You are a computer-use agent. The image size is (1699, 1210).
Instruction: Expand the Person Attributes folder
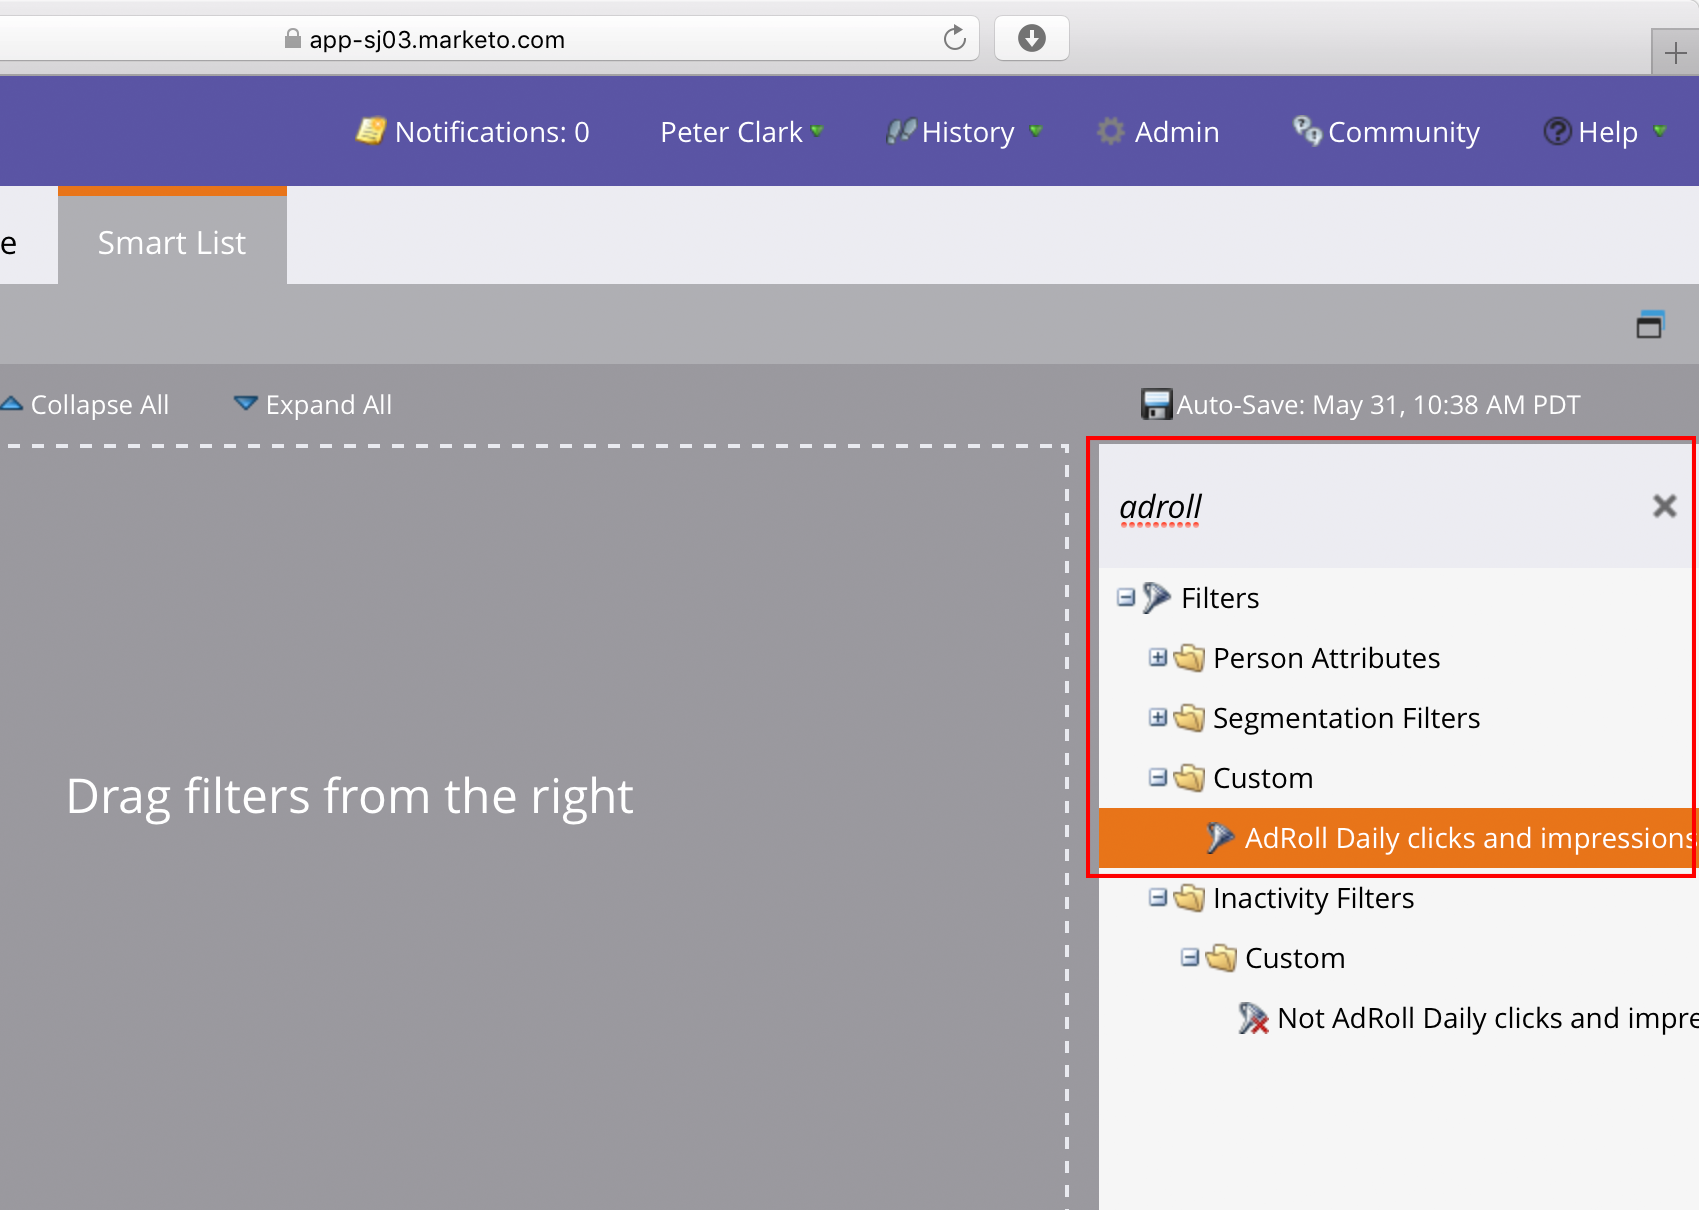1158,657
